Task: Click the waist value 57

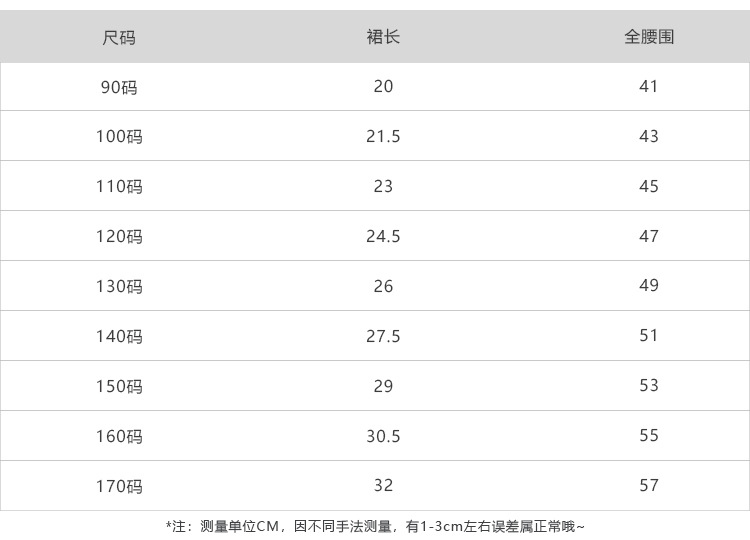Action: point(649,486)
